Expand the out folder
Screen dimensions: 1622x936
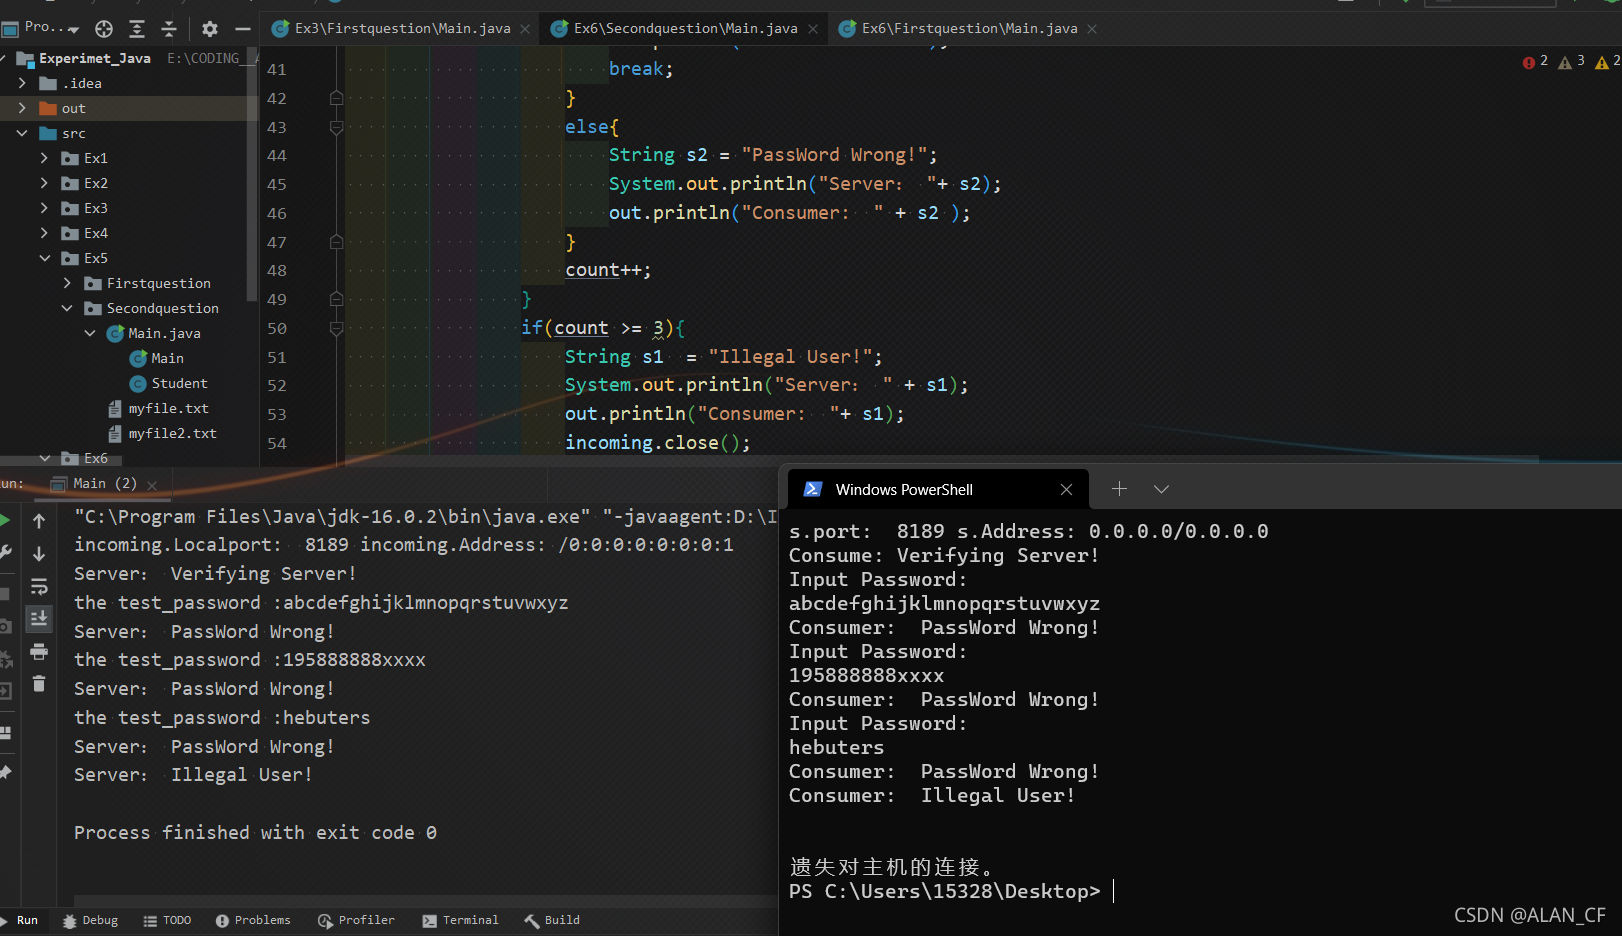pos(22,108)
